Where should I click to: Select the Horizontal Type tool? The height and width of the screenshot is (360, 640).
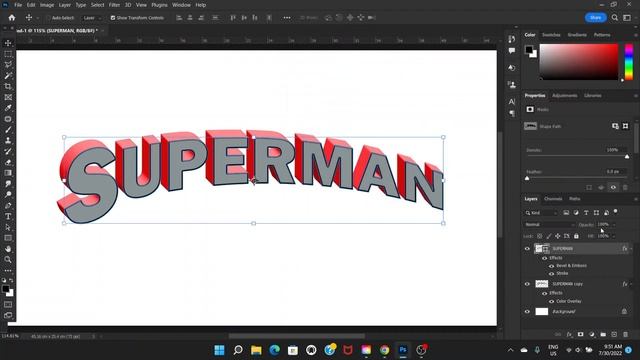click(8, 216)
